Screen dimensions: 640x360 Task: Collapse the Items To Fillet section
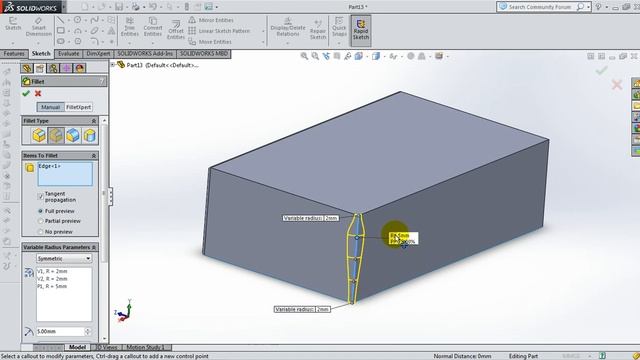[93, 156]
